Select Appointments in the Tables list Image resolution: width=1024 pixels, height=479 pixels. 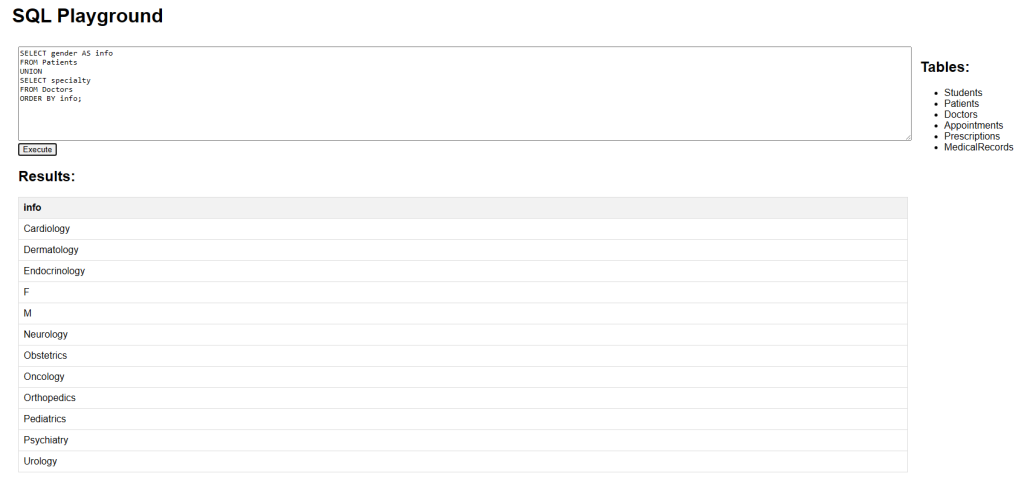tap(973, 125)
